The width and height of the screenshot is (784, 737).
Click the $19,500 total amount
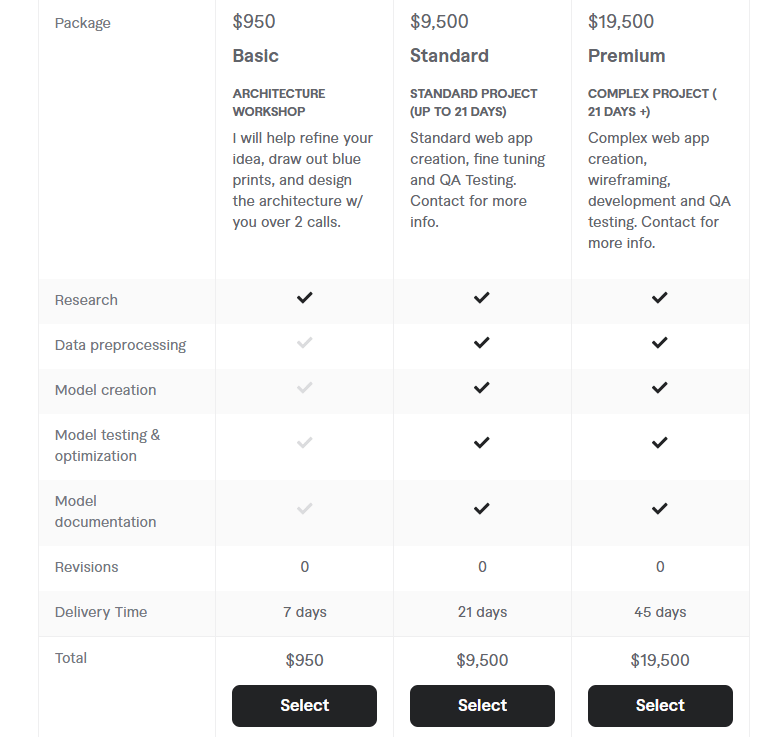660,660
